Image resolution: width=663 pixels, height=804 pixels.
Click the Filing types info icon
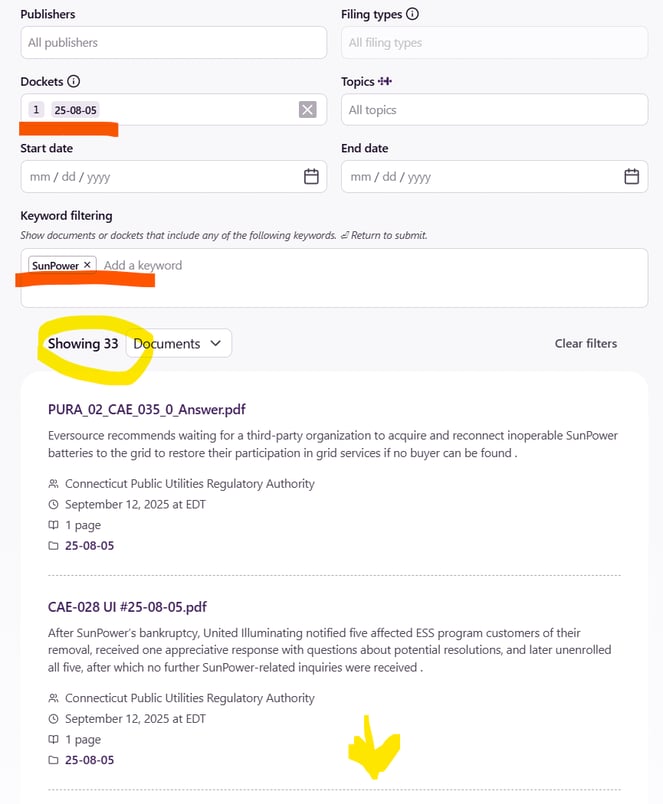point(412,14)
